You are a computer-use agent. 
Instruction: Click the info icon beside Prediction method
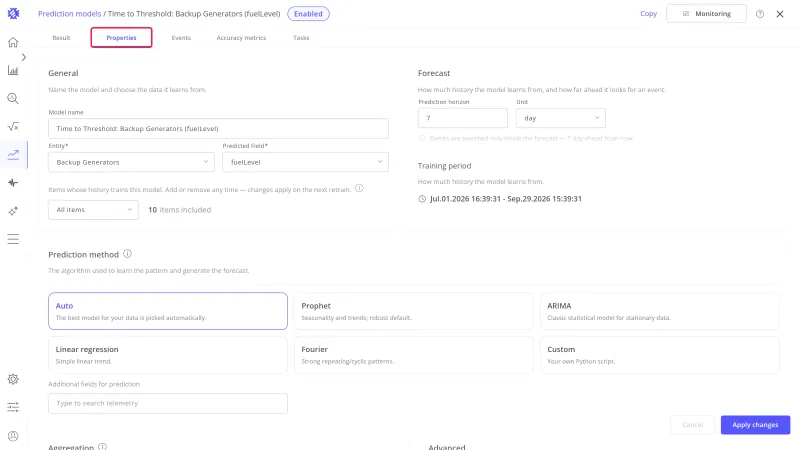(128, 254)
